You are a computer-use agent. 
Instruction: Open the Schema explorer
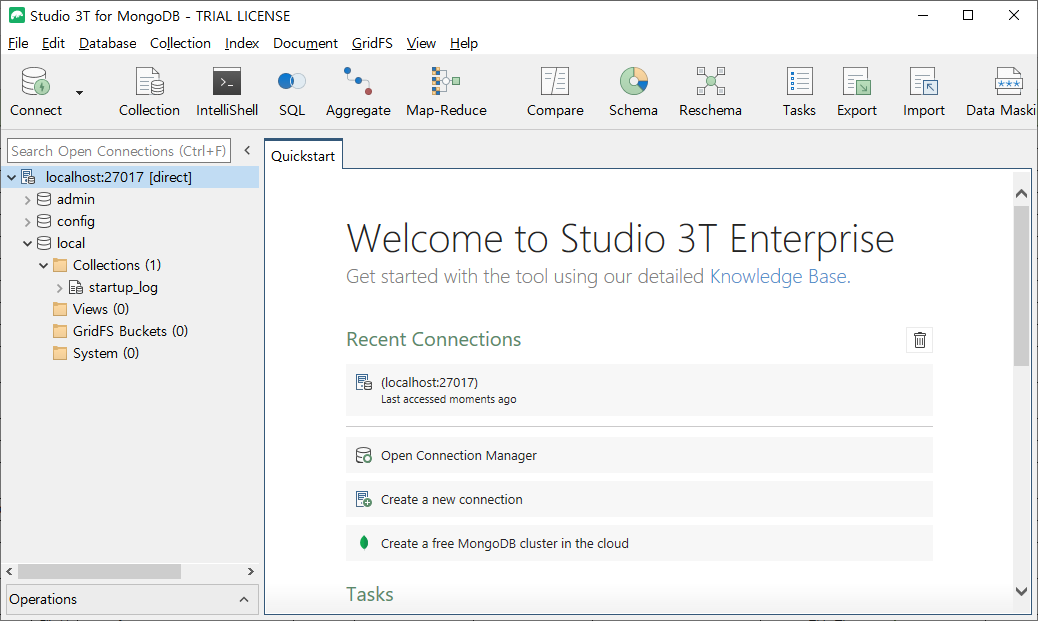634,91
